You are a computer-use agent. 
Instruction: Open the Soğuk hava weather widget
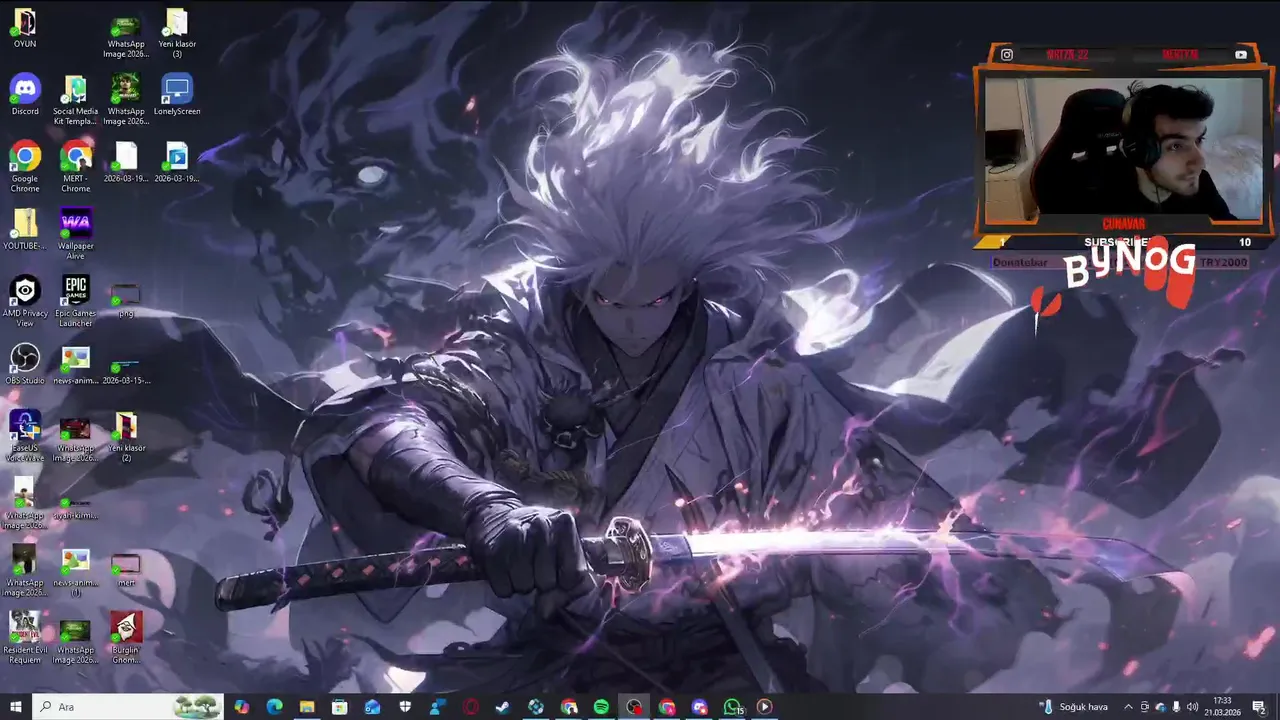coord(1074,707)
